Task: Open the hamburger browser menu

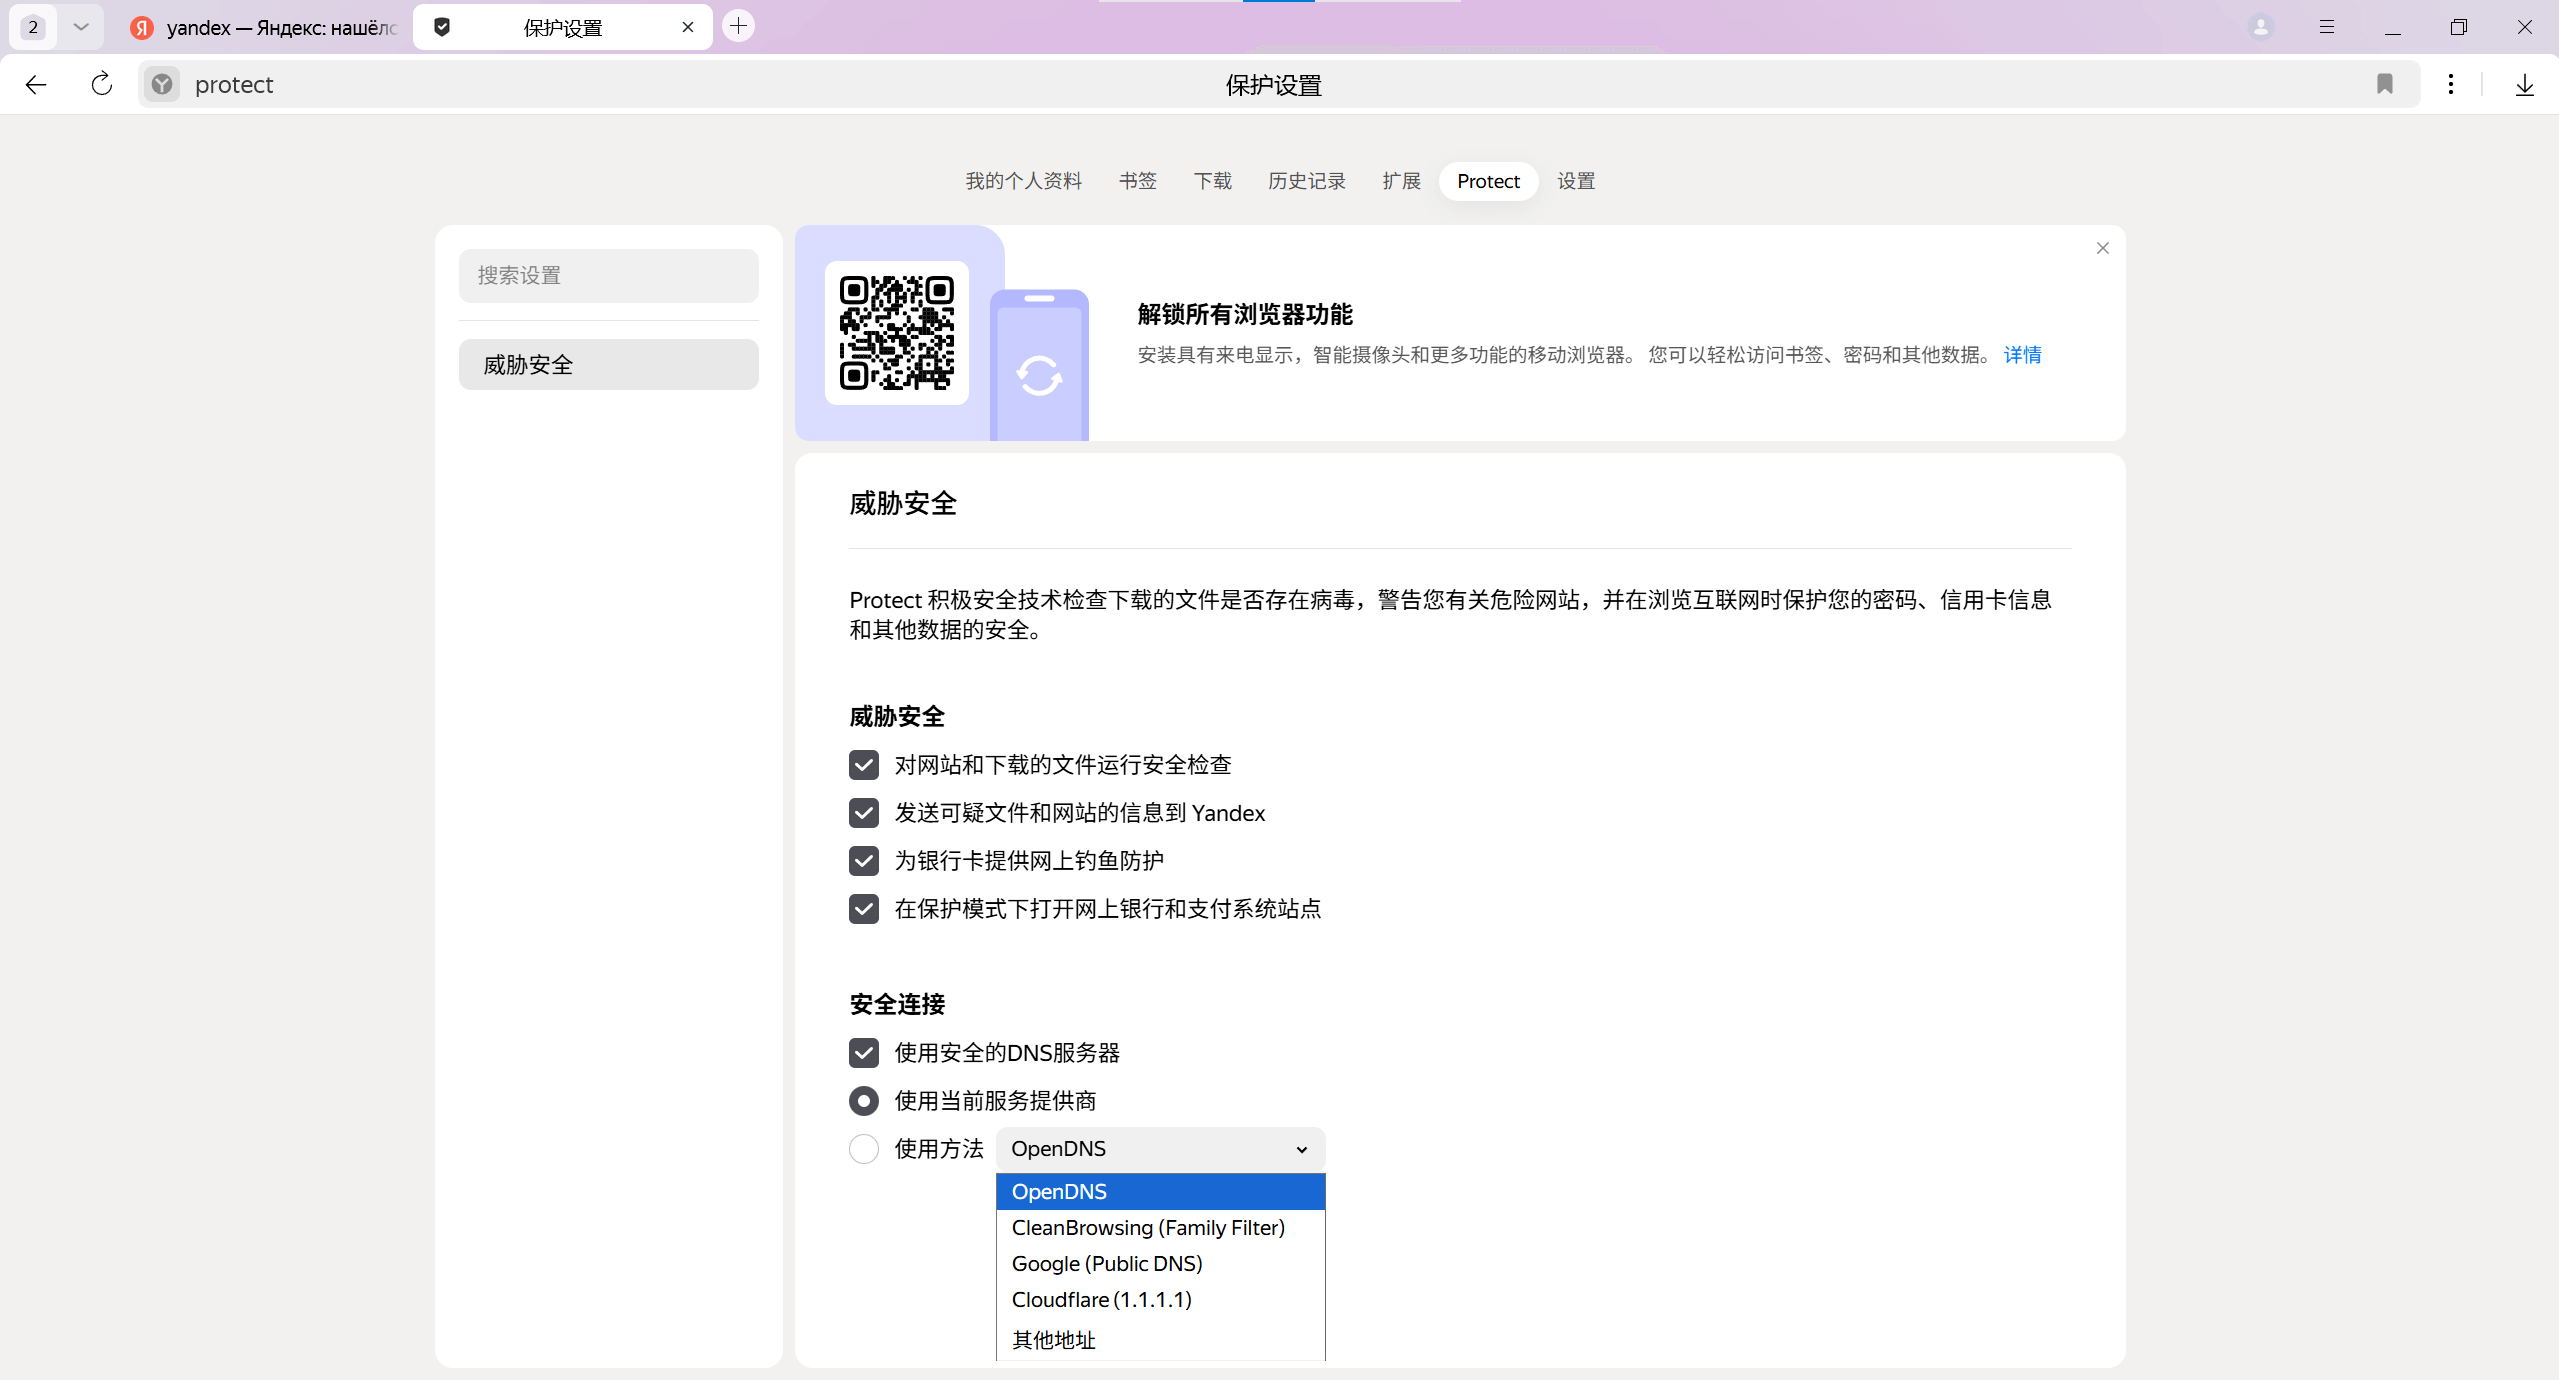Action: click(x=2326, y=27)
